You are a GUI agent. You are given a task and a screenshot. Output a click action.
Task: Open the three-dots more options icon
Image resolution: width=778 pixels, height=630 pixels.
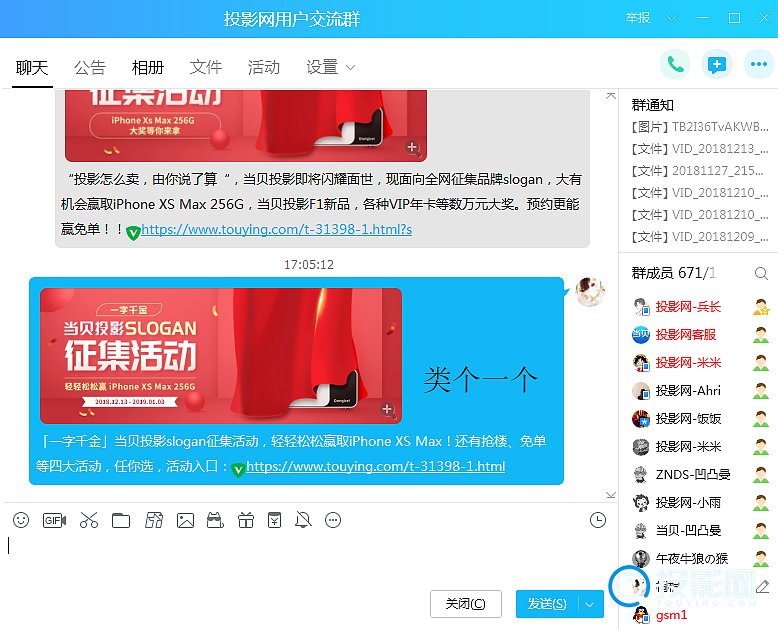tap(759, 64)
